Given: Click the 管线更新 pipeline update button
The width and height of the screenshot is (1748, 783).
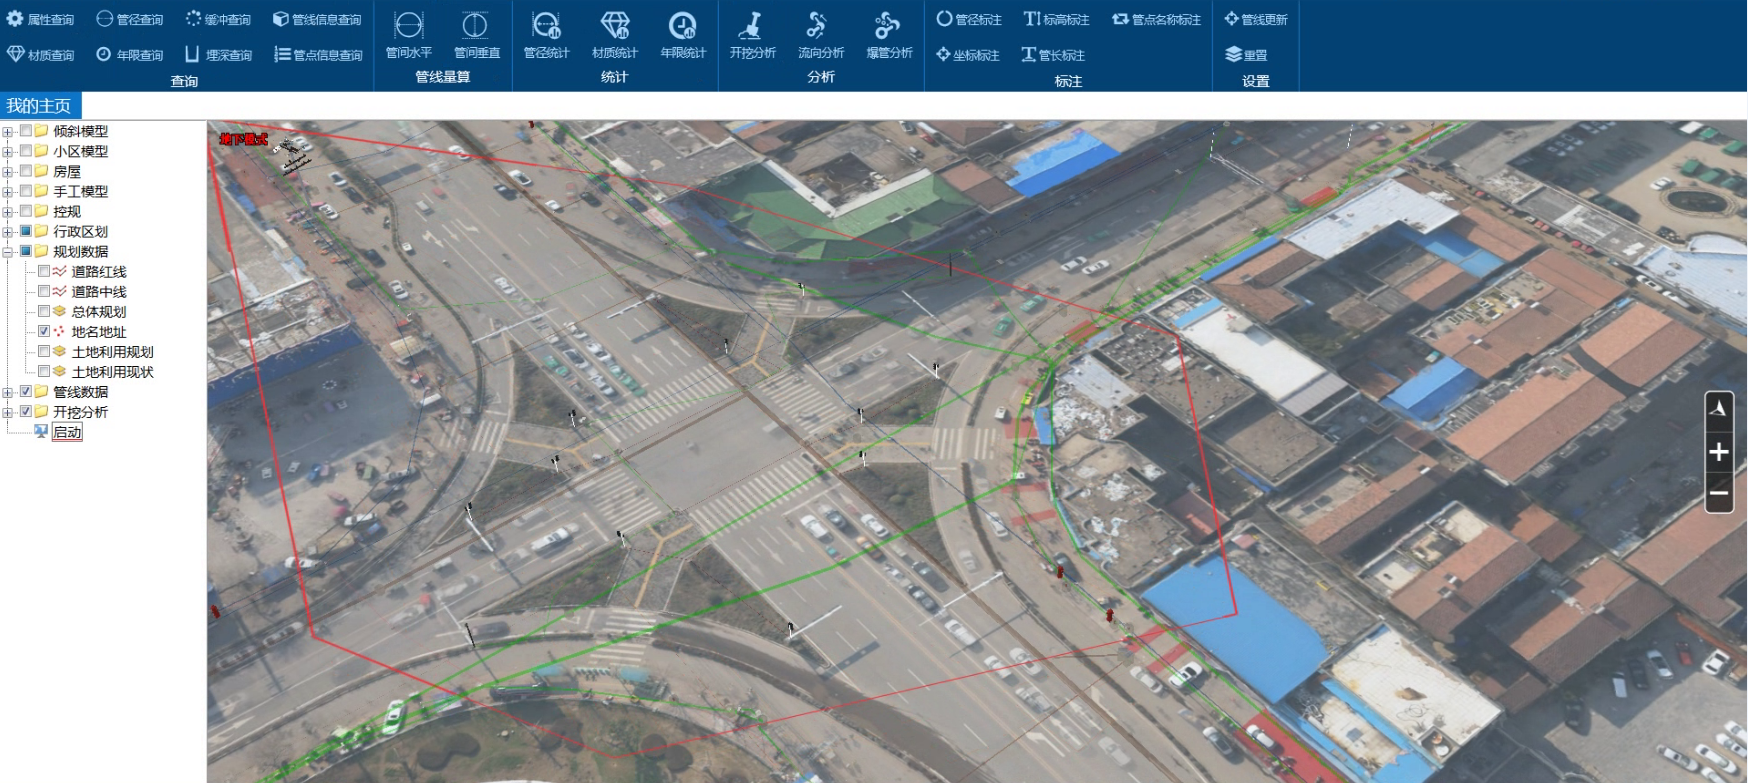Looking at the screenshot, I should (x=1256, y=19).
